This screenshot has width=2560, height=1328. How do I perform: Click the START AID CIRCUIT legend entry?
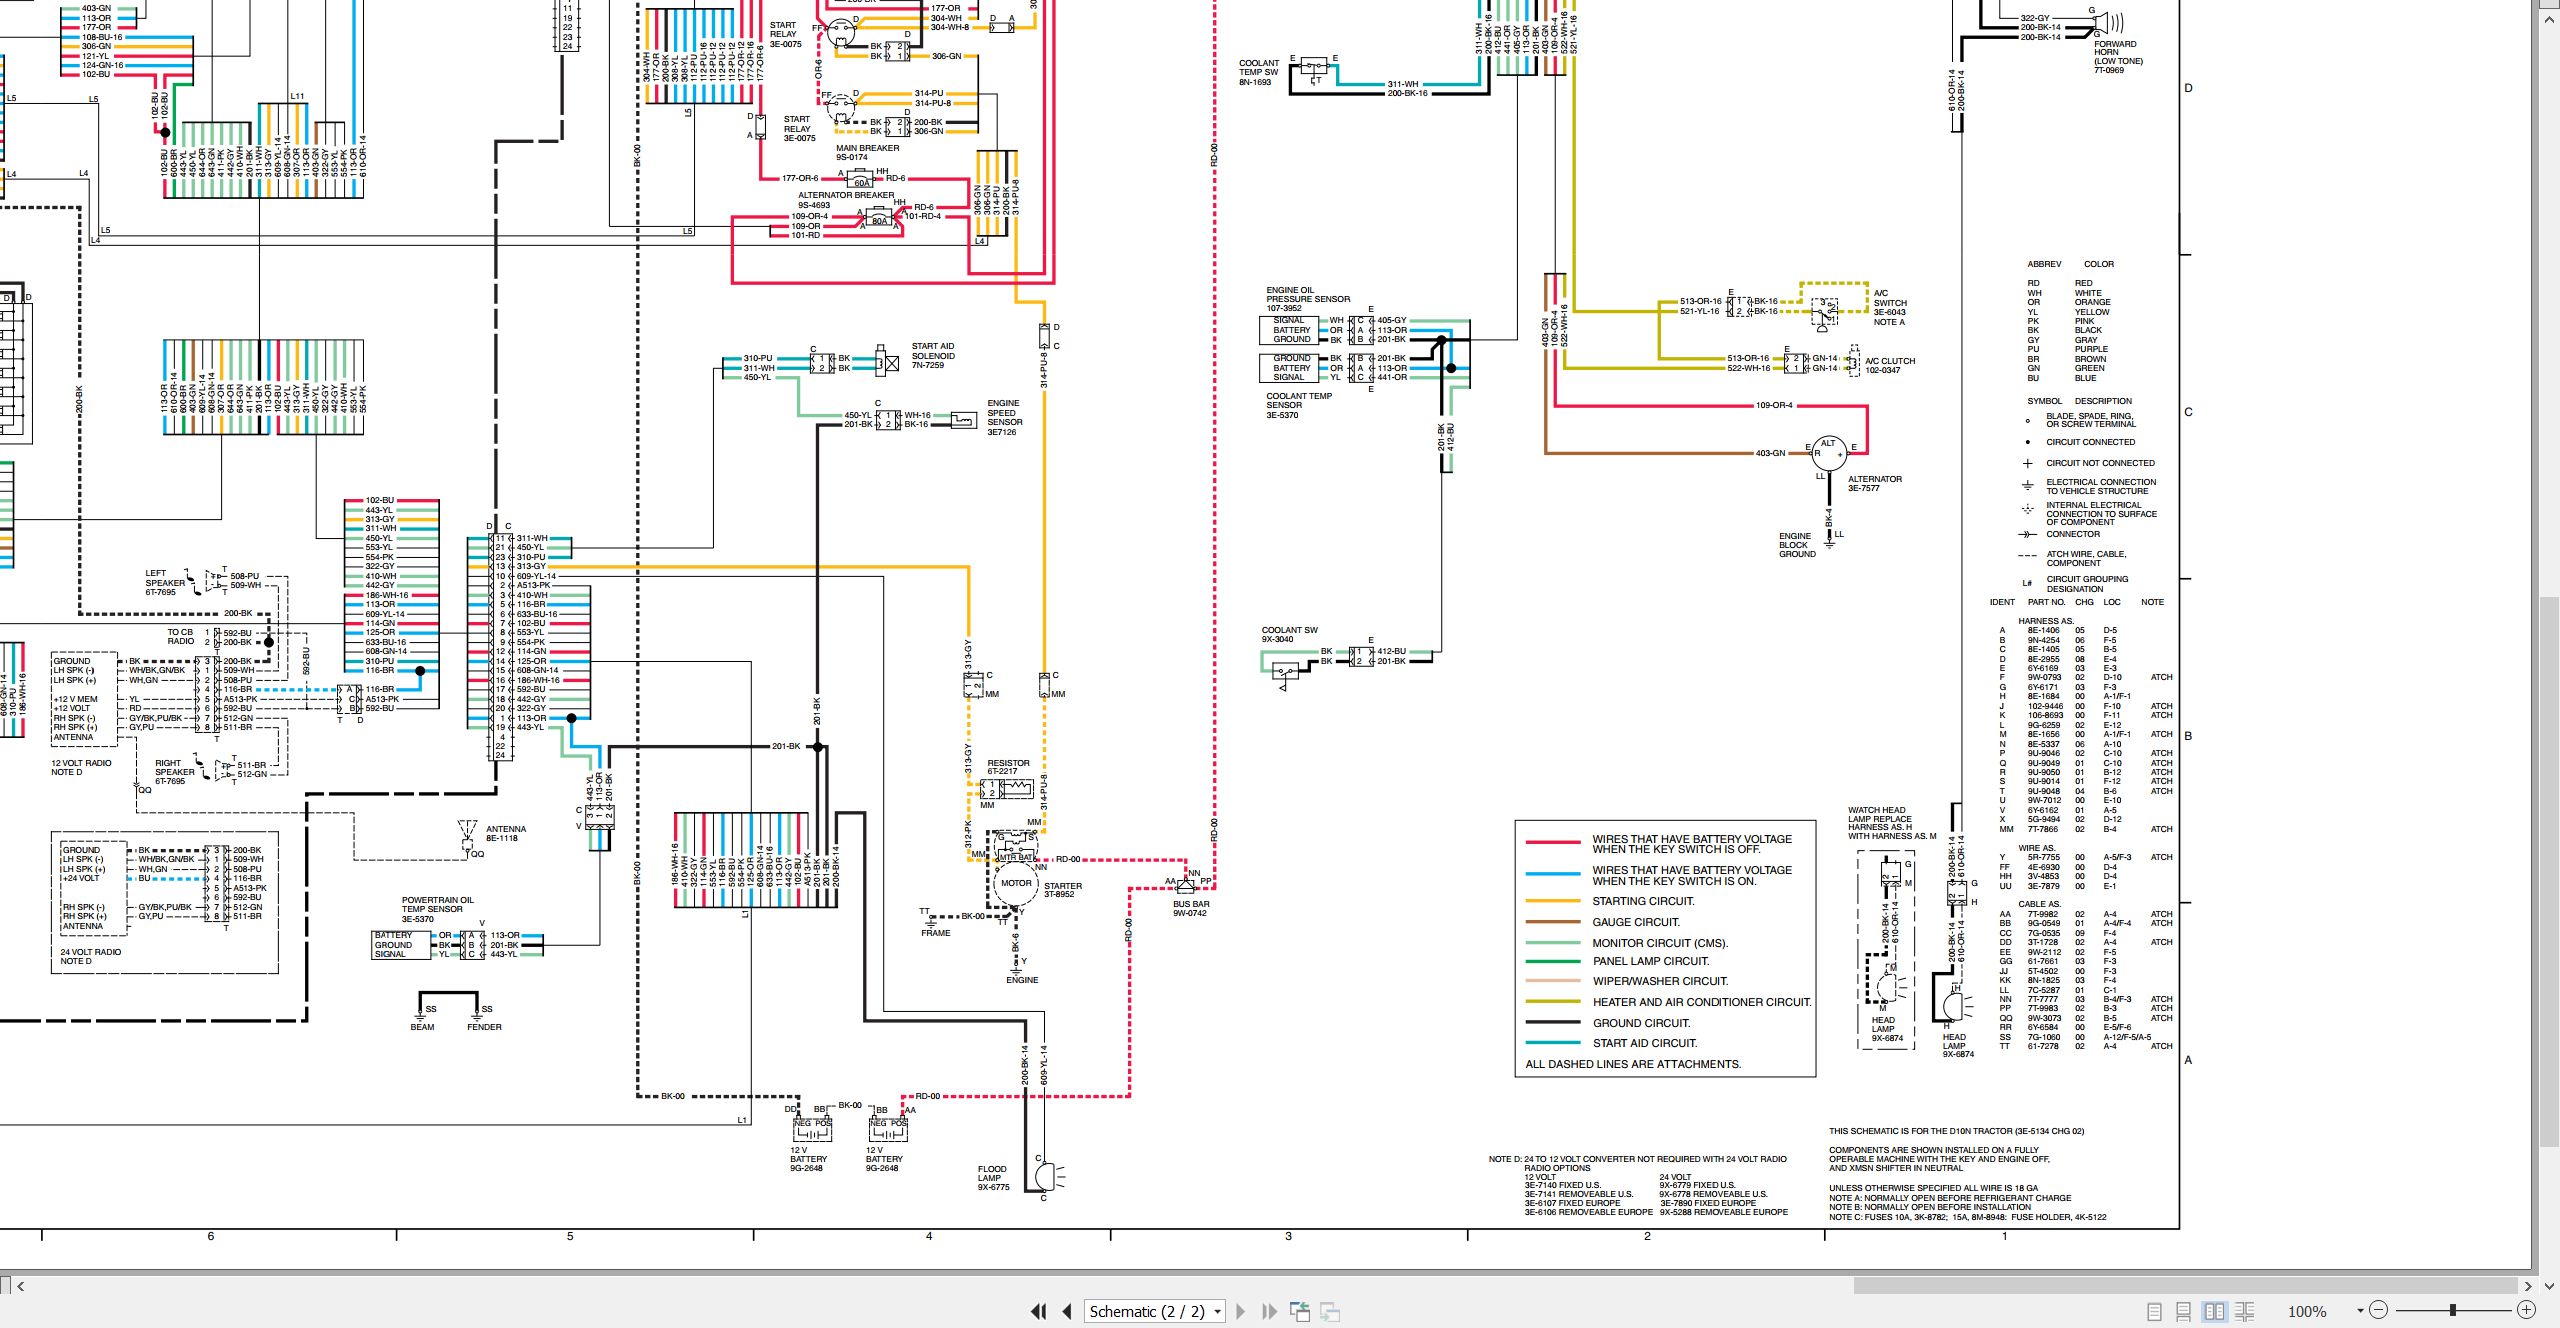1645,1043
